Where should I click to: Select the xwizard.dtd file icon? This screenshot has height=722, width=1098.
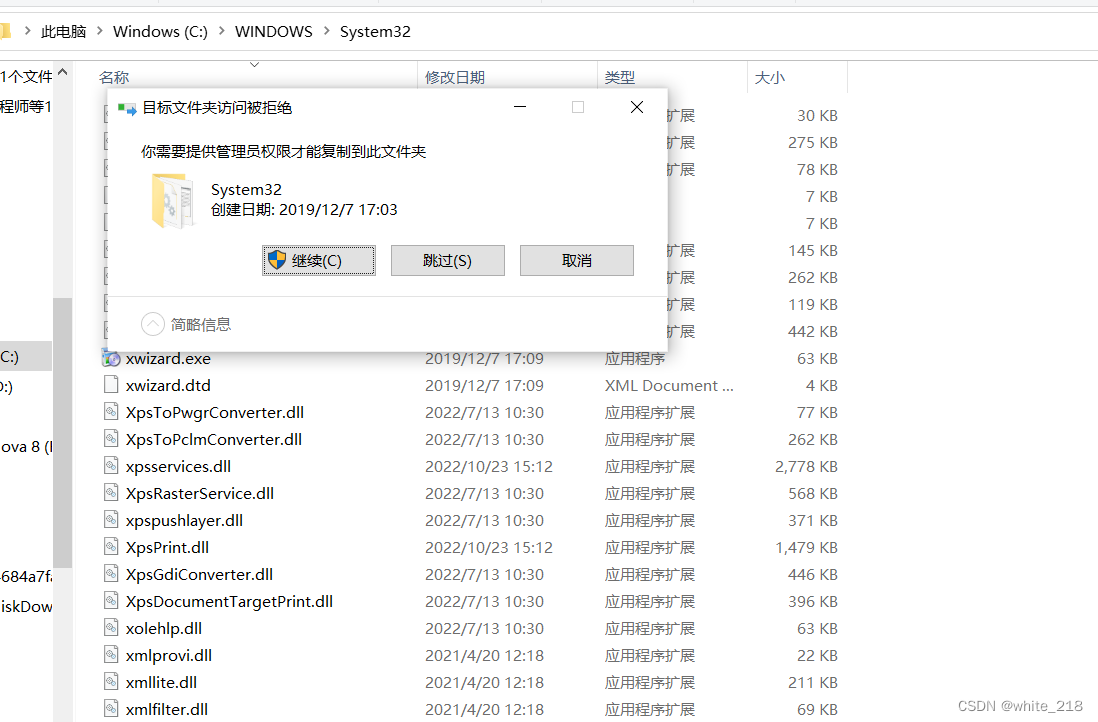point(111,385)
